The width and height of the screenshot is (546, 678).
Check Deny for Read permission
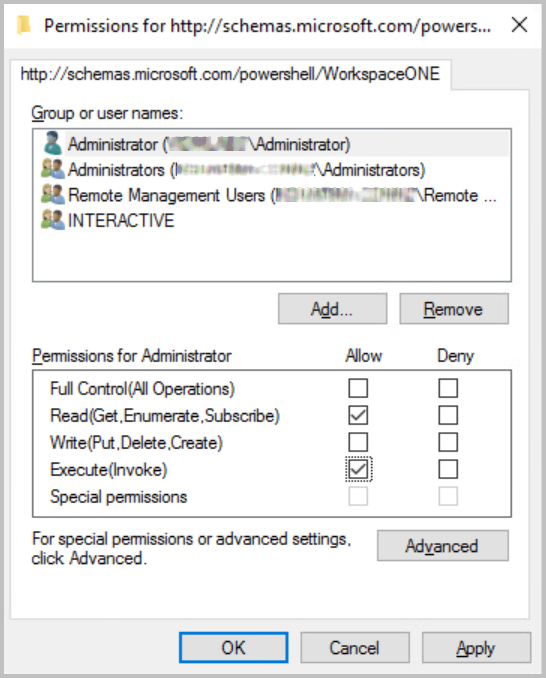448,415
